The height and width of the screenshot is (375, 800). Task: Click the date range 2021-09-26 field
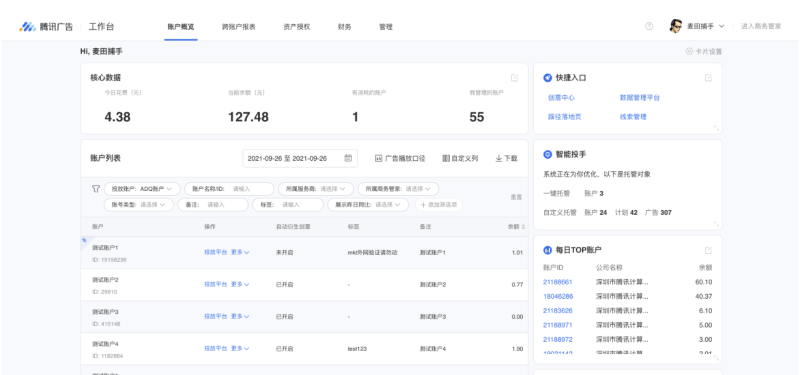(x=300, y=158)
